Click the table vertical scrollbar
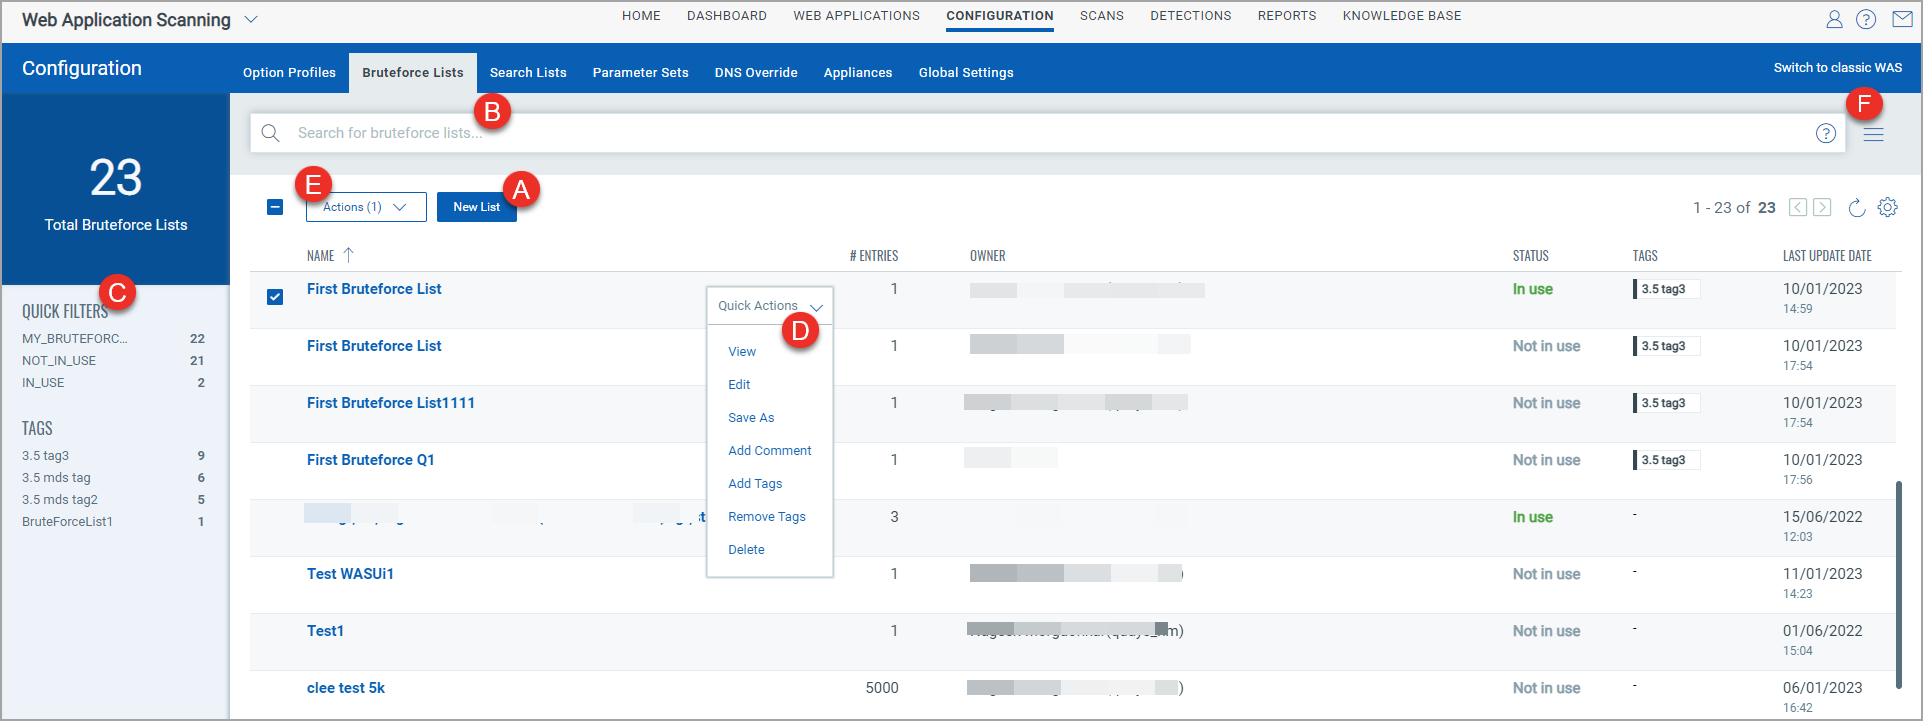Screen dimensions: 1923x721 (1898, 585)
